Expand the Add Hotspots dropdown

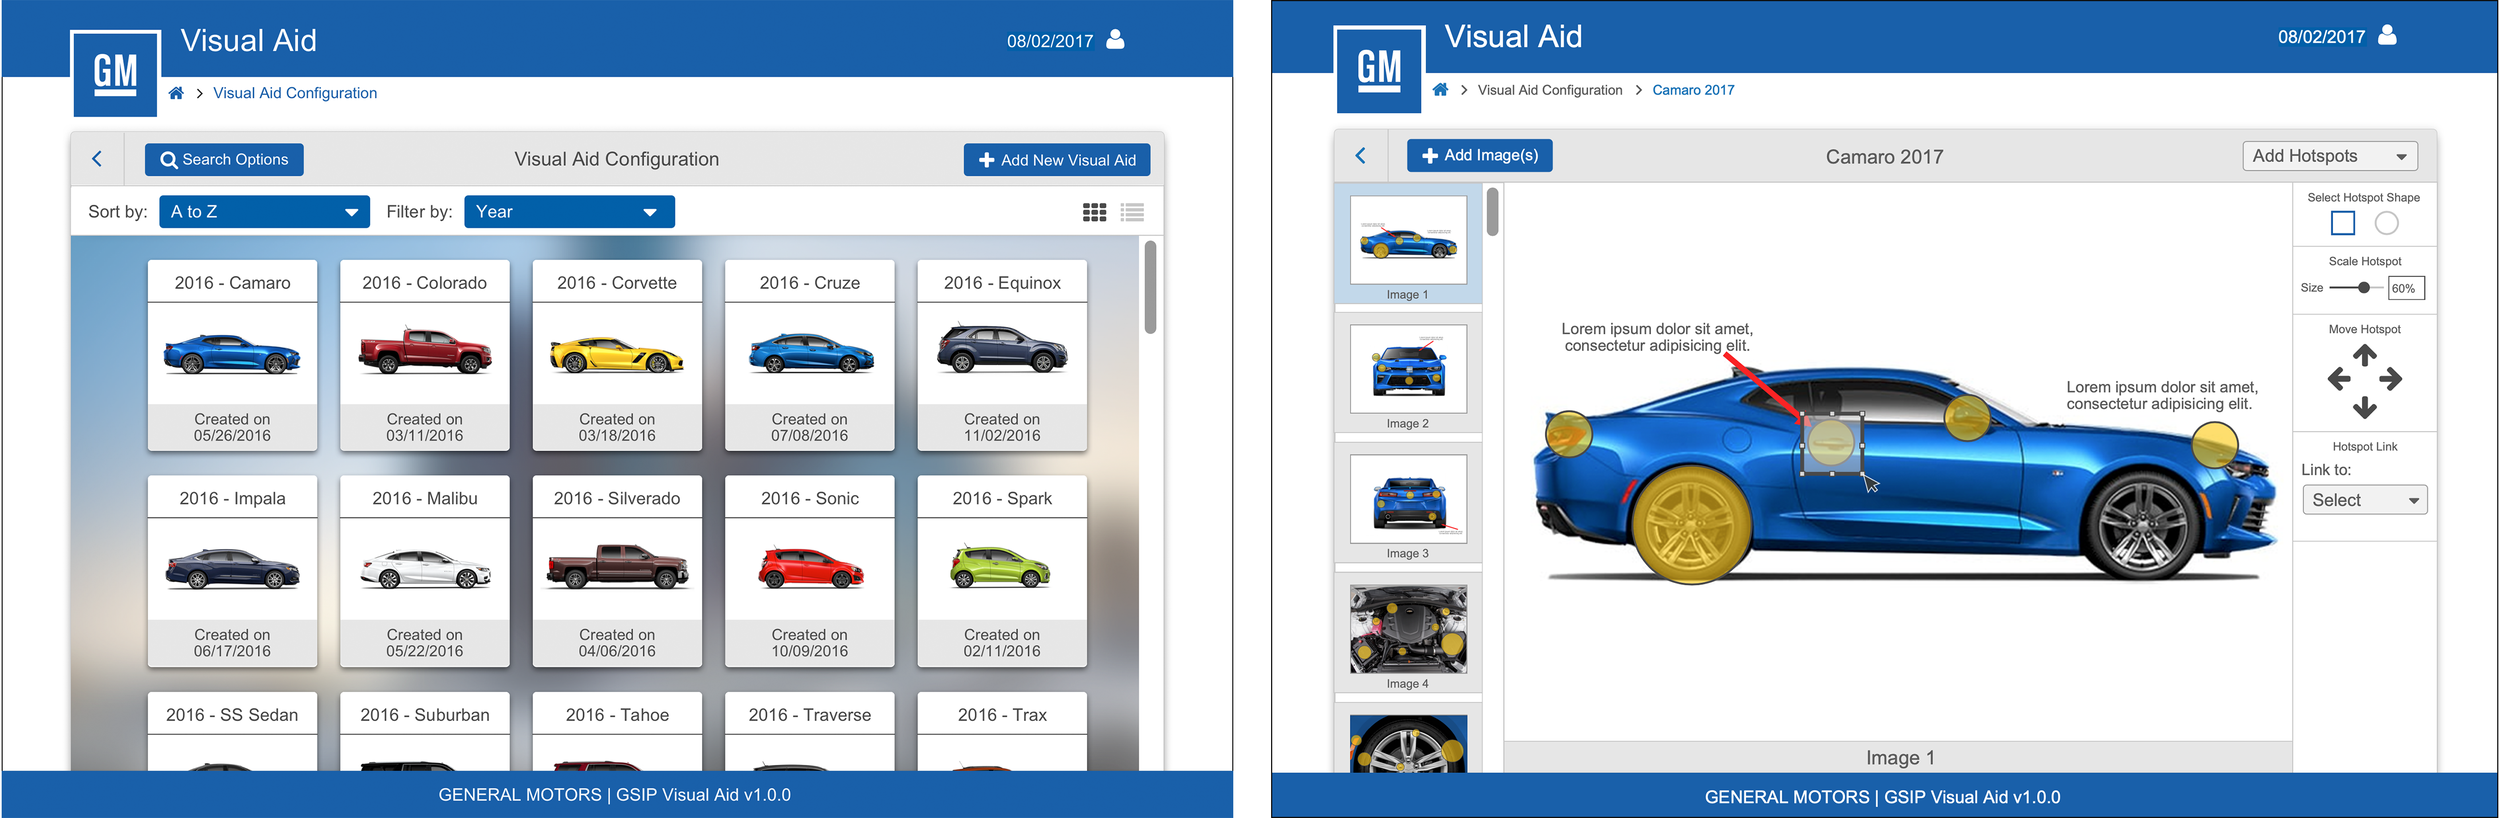tap(2329, 156)
